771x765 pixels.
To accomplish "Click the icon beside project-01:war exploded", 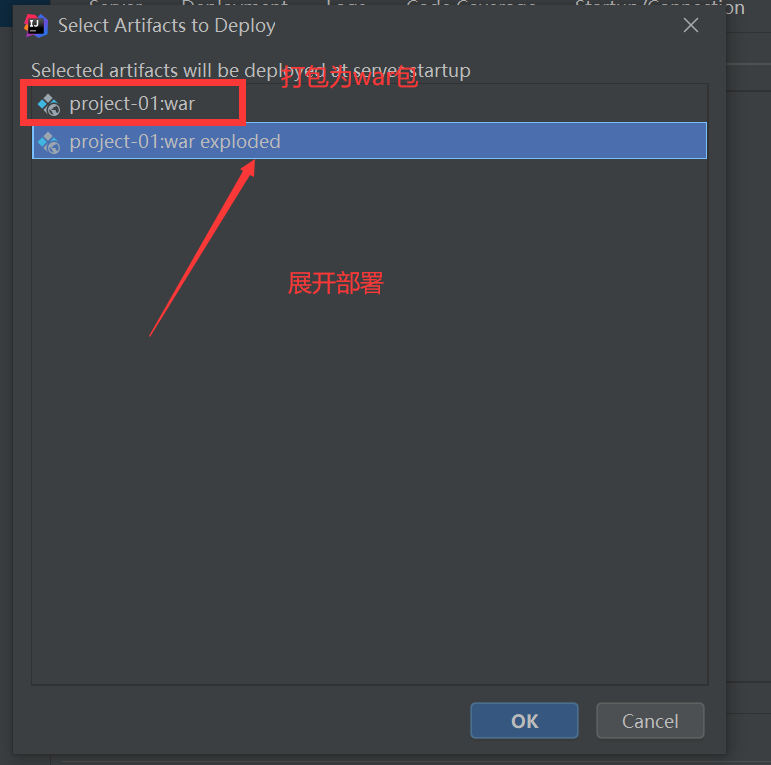I will pos(49,143).
